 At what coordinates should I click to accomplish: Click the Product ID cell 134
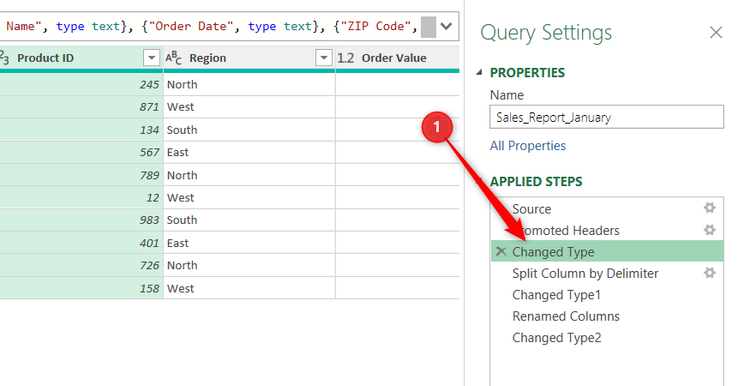click(x=81, y=130)
